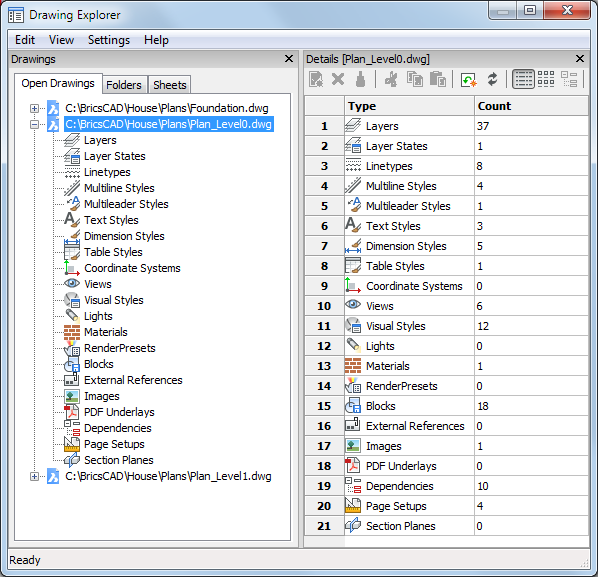Expand the Plan_Level1.dwg drawing node
The width and height of the screenshot is (598, 577).
34,476
